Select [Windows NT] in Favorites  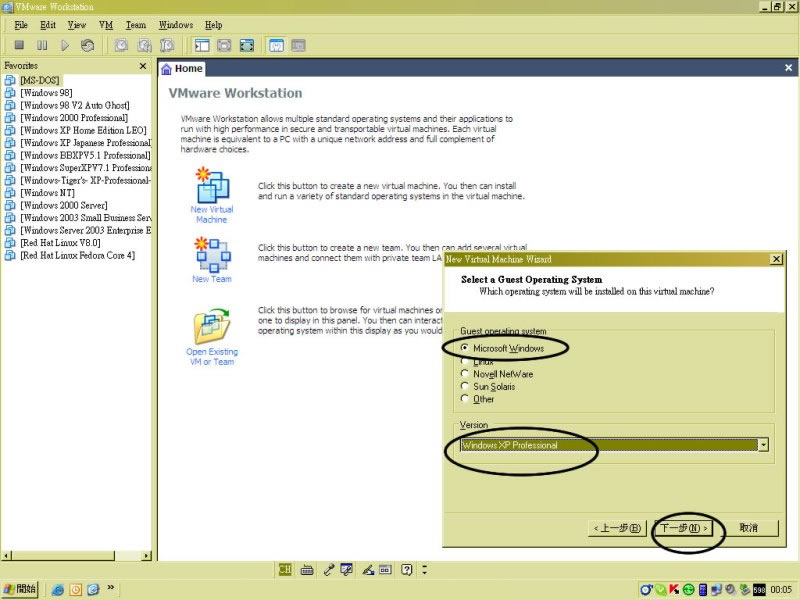coord(47,192)
